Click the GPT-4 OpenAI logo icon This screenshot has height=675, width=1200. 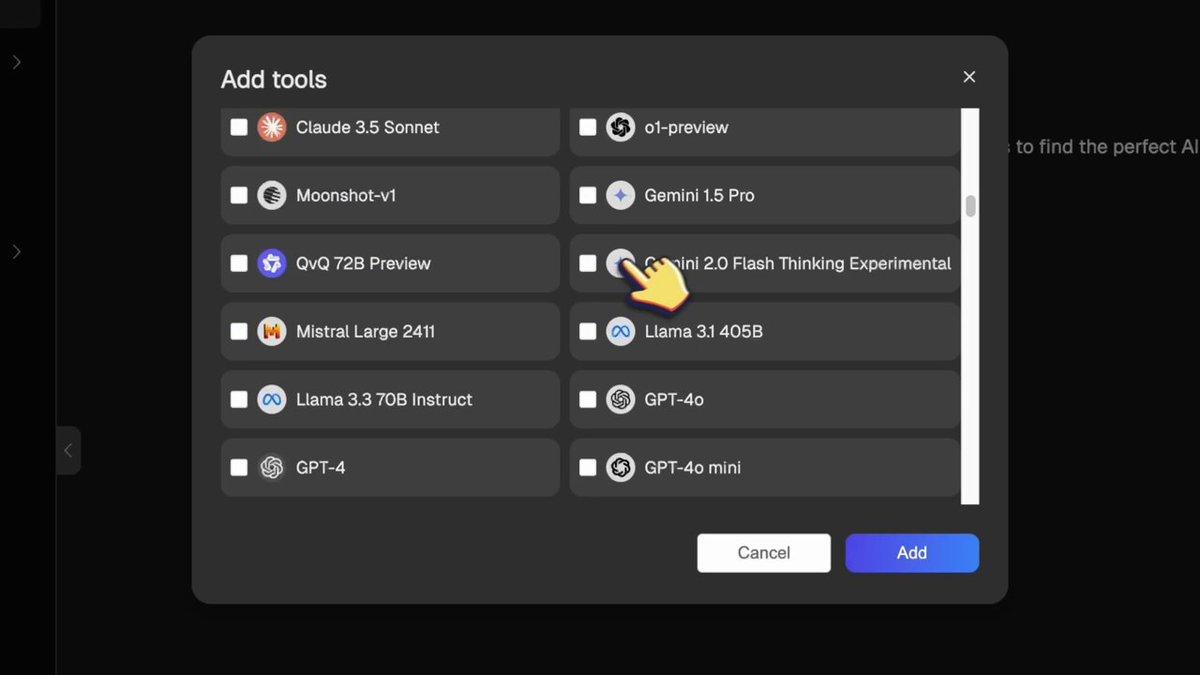[x=272, y=467]
